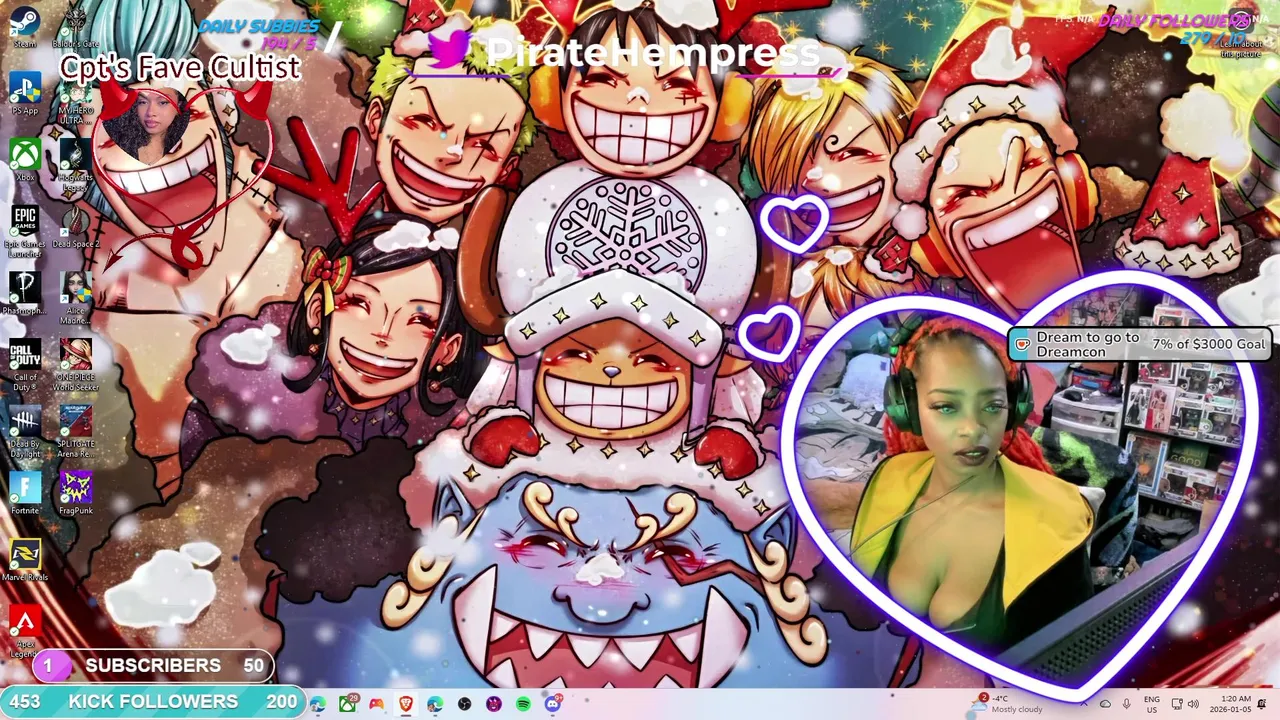The image size is (1280, 720).
Task: Switch to OBS Studio in the taskbar
Action: tap(465, 704)
